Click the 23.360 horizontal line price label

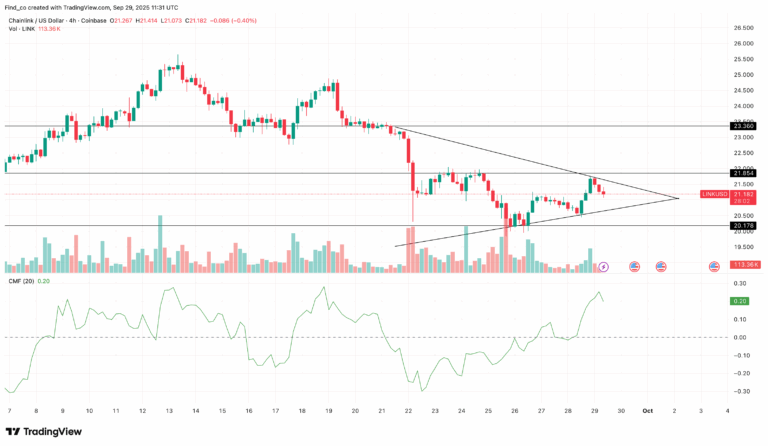[x=743, y=126]
